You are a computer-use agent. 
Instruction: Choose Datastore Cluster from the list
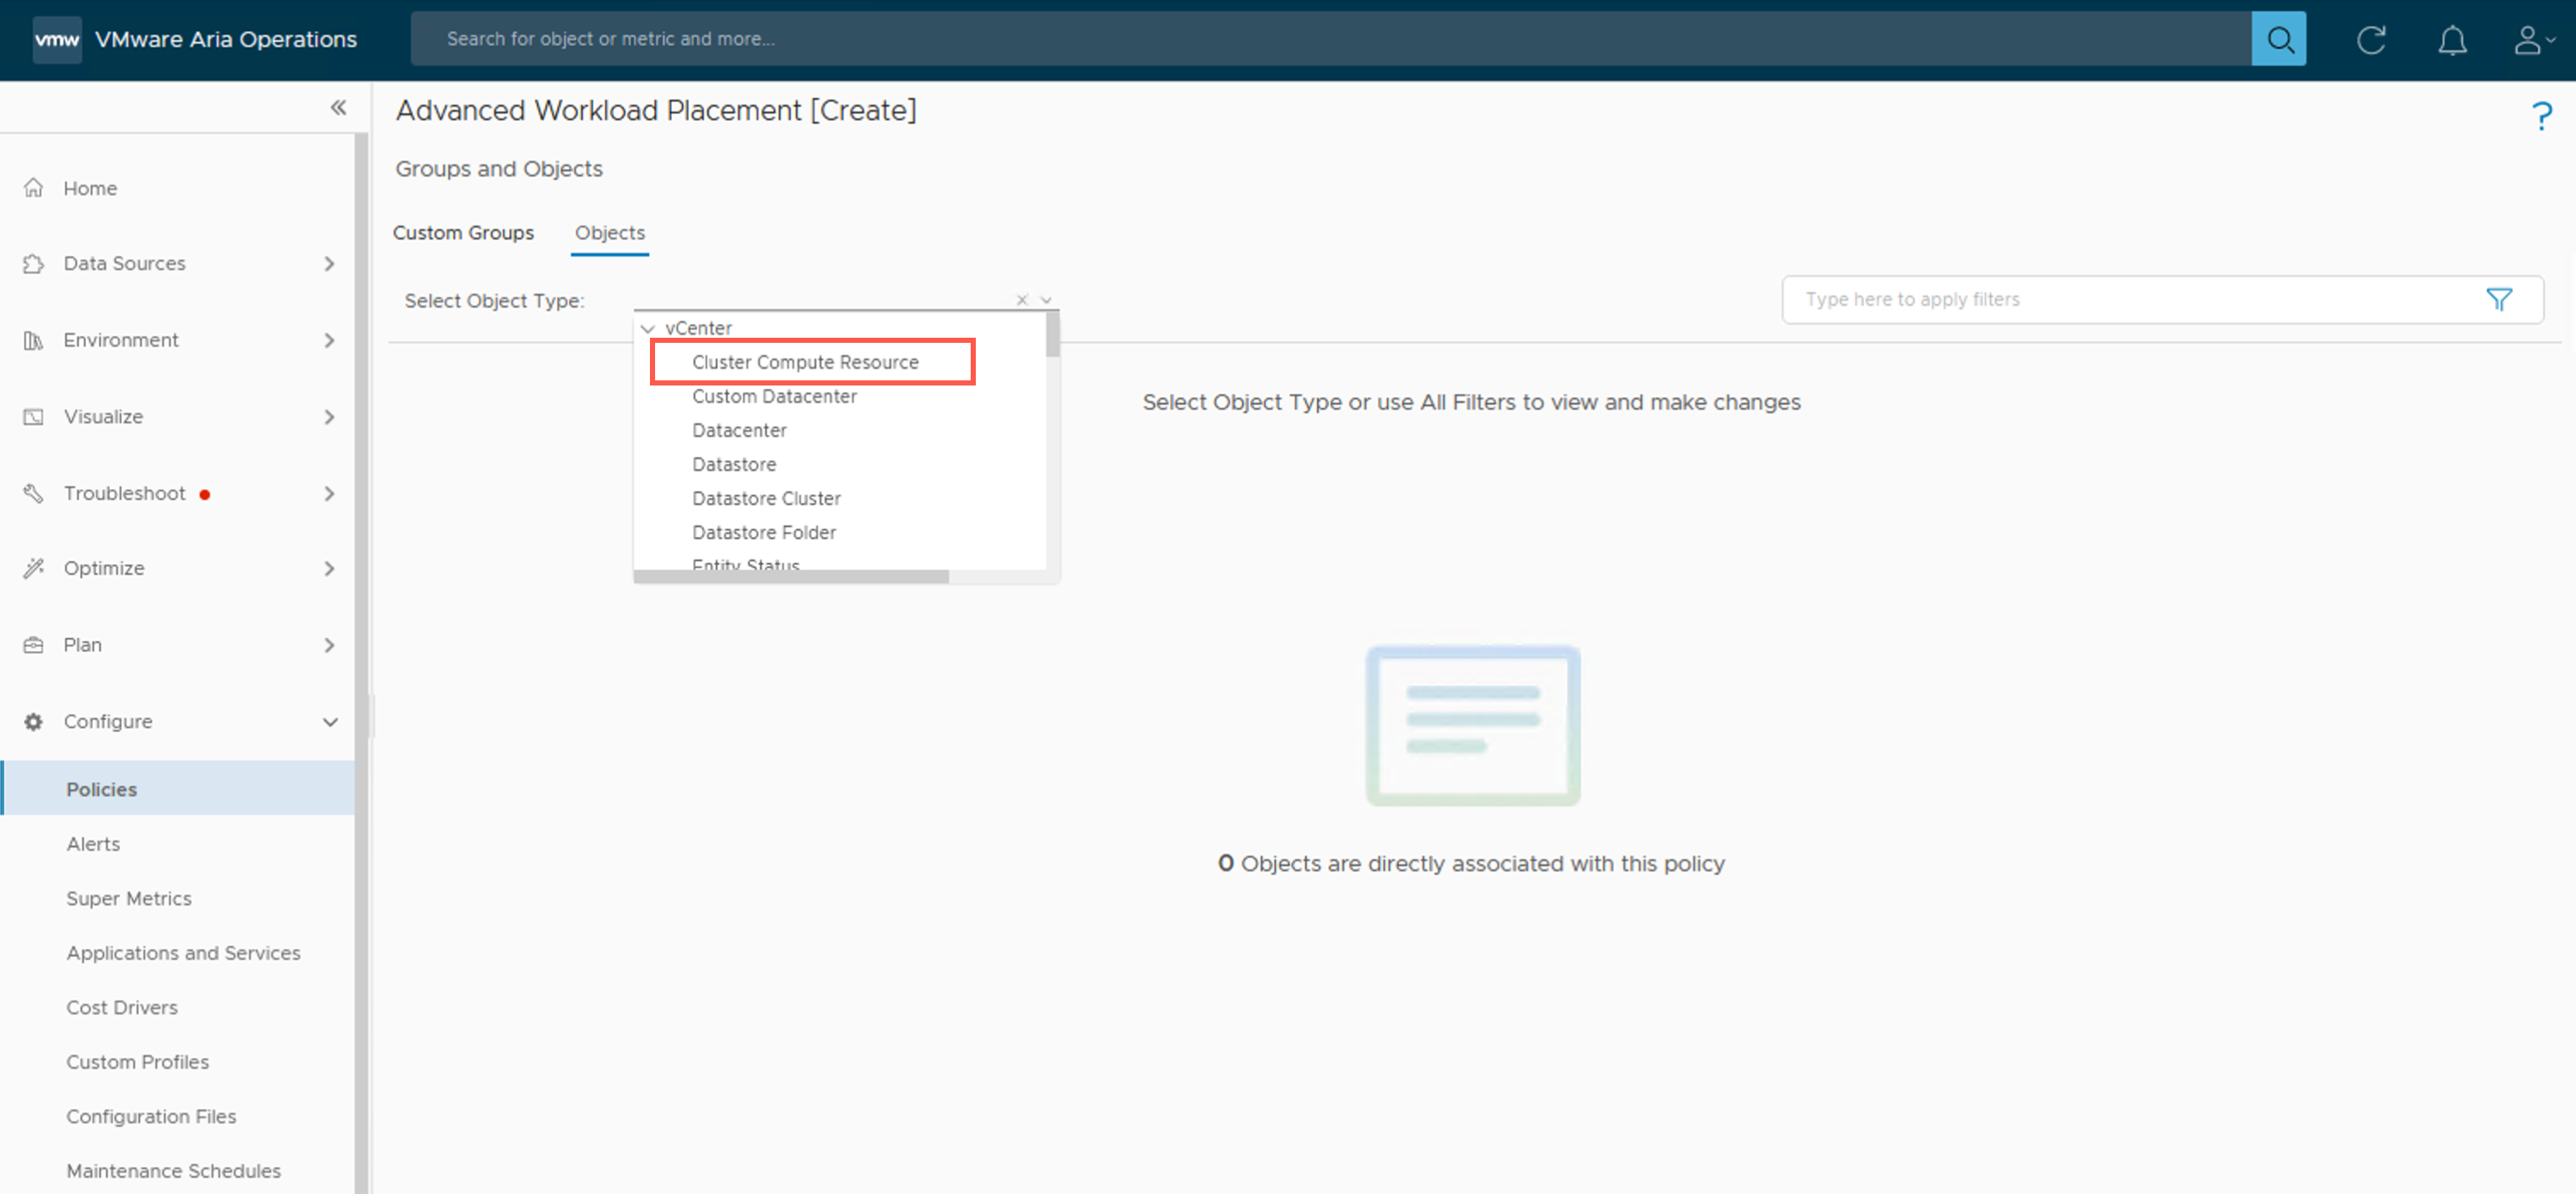coord(766,498)
